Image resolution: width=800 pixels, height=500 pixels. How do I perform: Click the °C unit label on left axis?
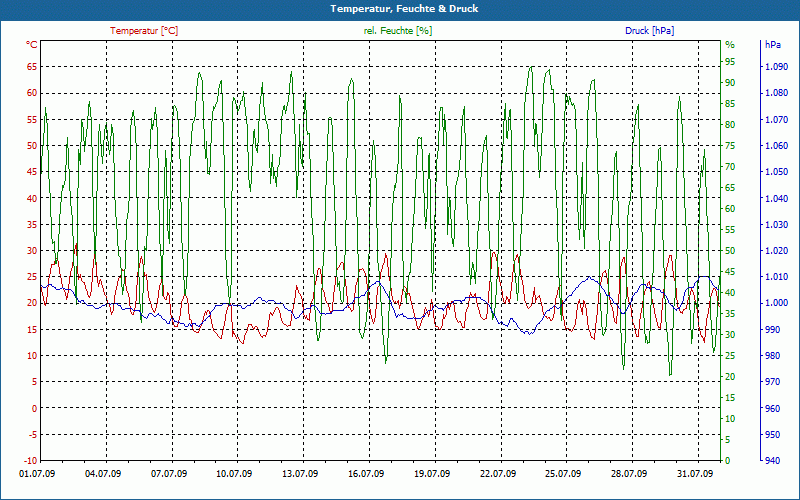[x=32, y=45]
